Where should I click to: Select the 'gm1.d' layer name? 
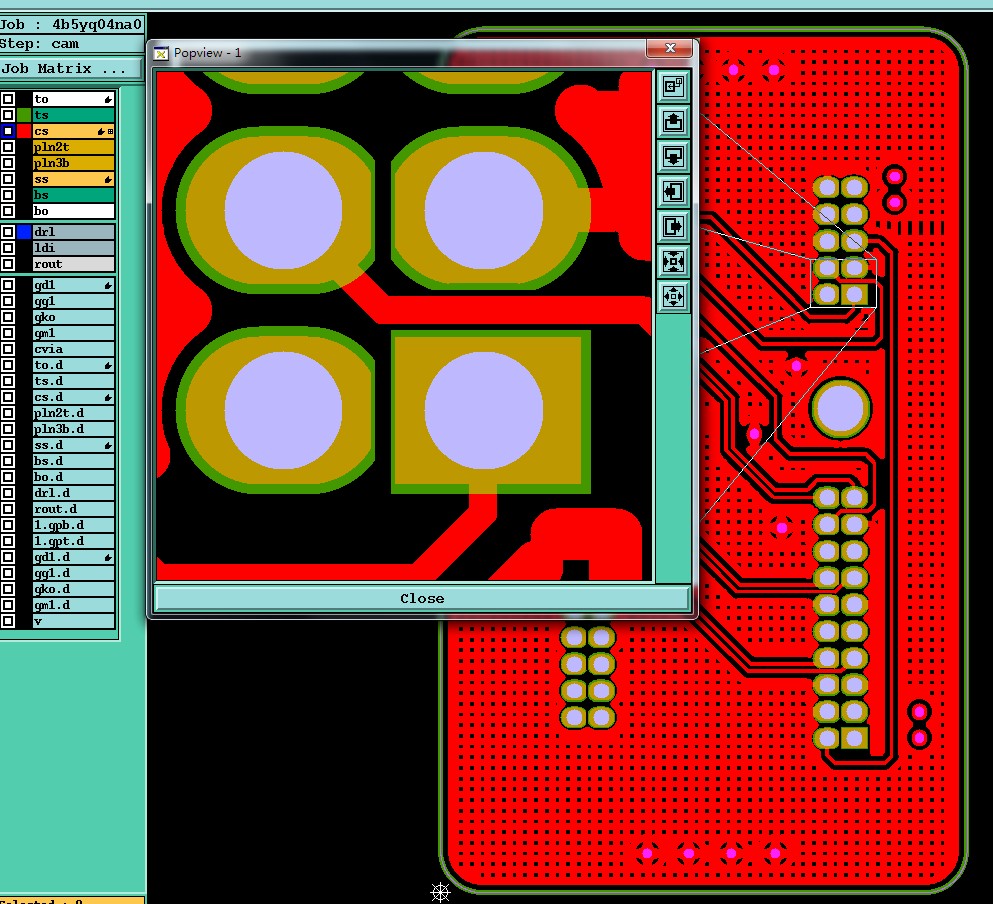(x=73, y=605)
